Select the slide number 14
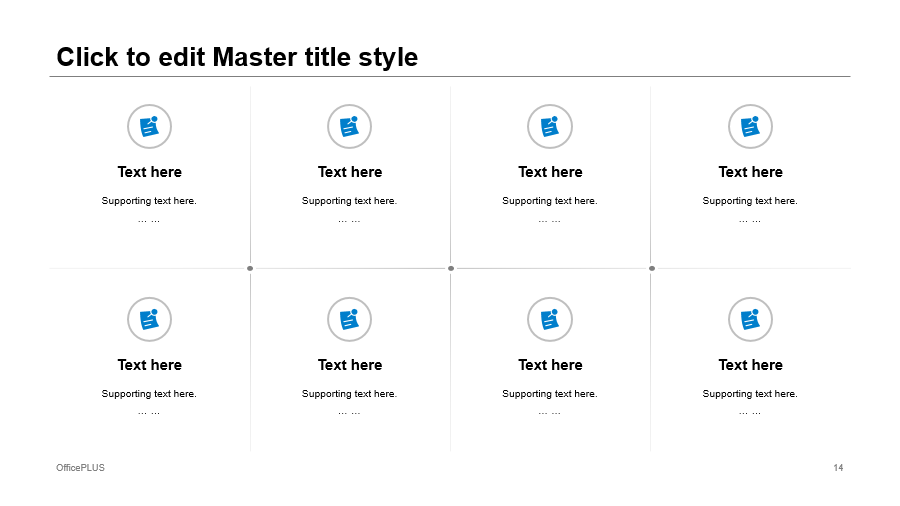 (838, 468)
